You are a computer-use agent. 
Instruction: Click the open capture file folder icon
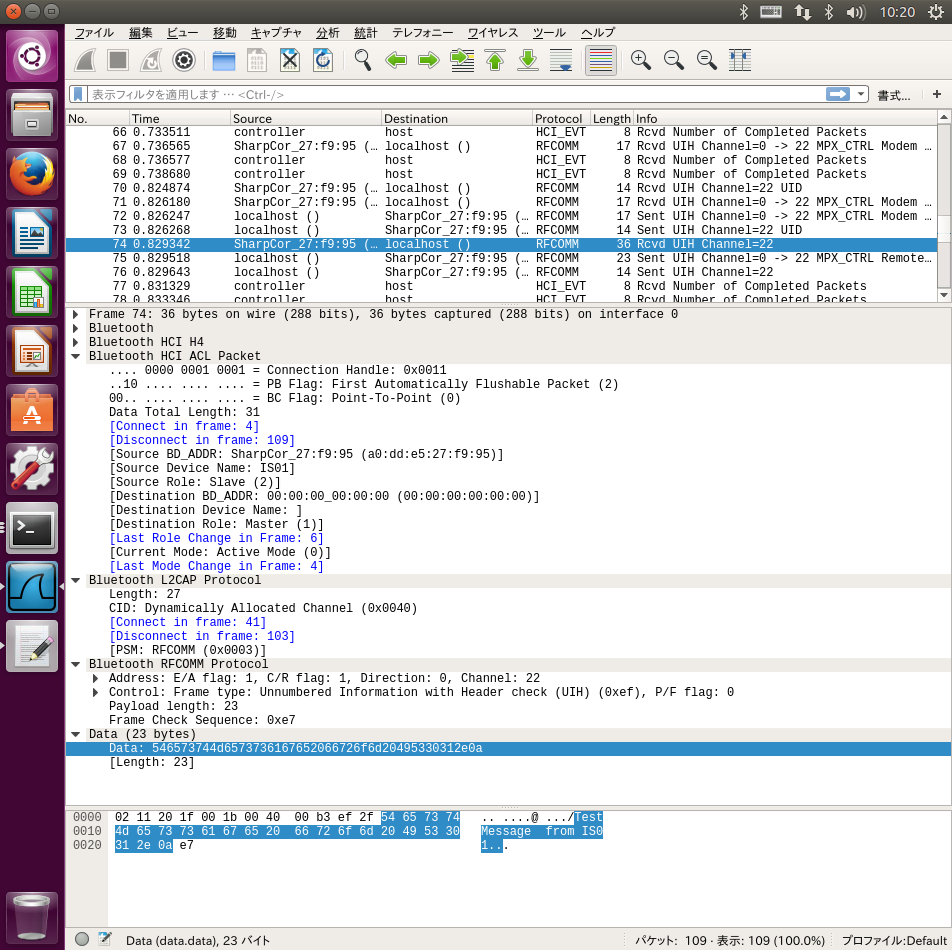pyautogui.click(x=224, y=60)
